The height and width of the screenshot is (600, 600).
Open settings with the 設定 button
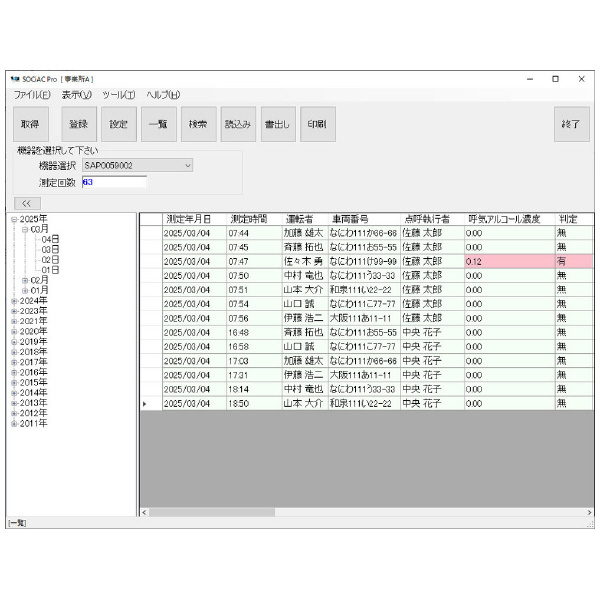click(x=118, y=124)
